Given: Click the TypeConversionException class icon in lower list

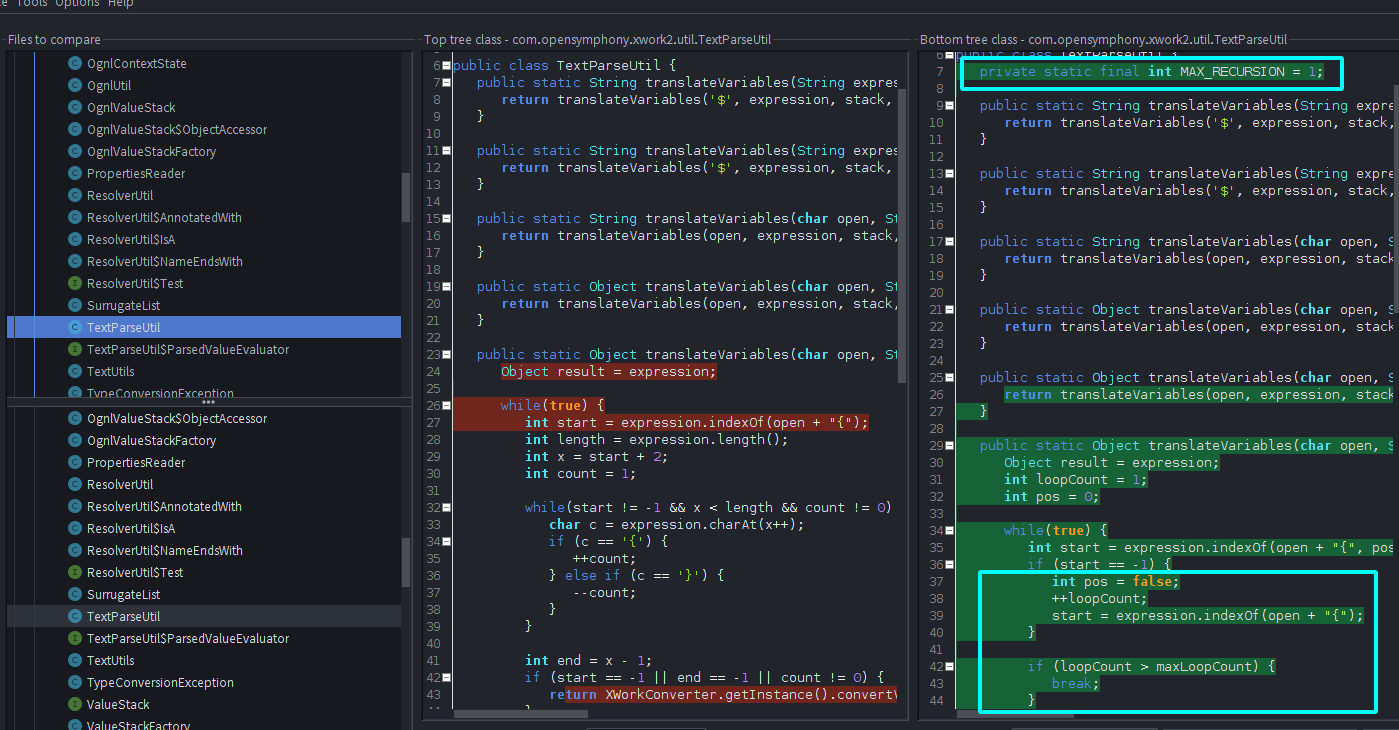Looking at the screenshot, I should [74, 683].
